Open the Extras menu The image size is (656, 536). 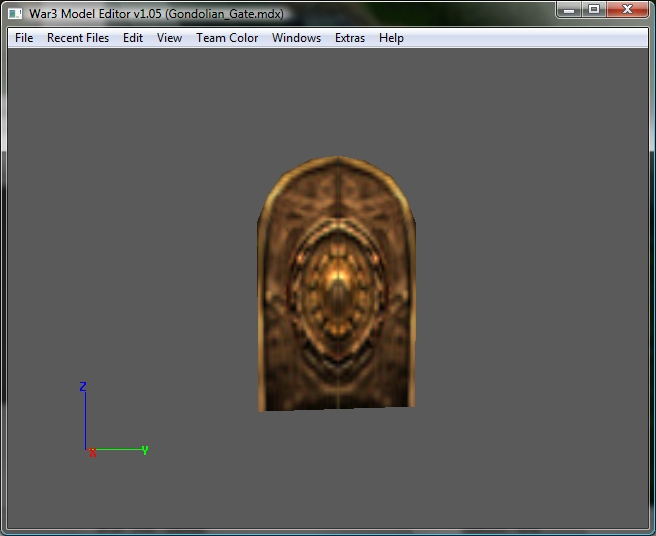[x=350, y=38]
